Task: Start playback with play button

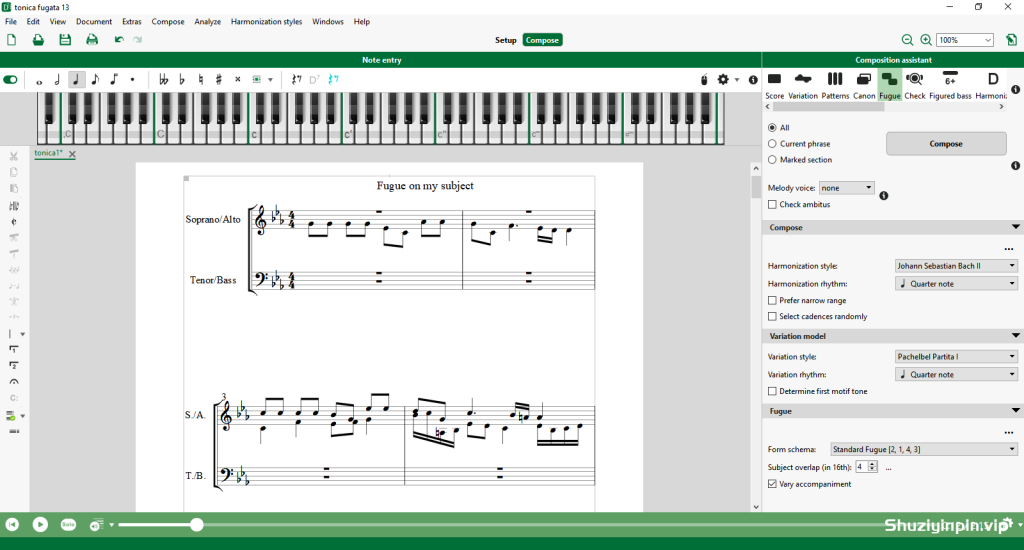Action: [x=40, y=525]
